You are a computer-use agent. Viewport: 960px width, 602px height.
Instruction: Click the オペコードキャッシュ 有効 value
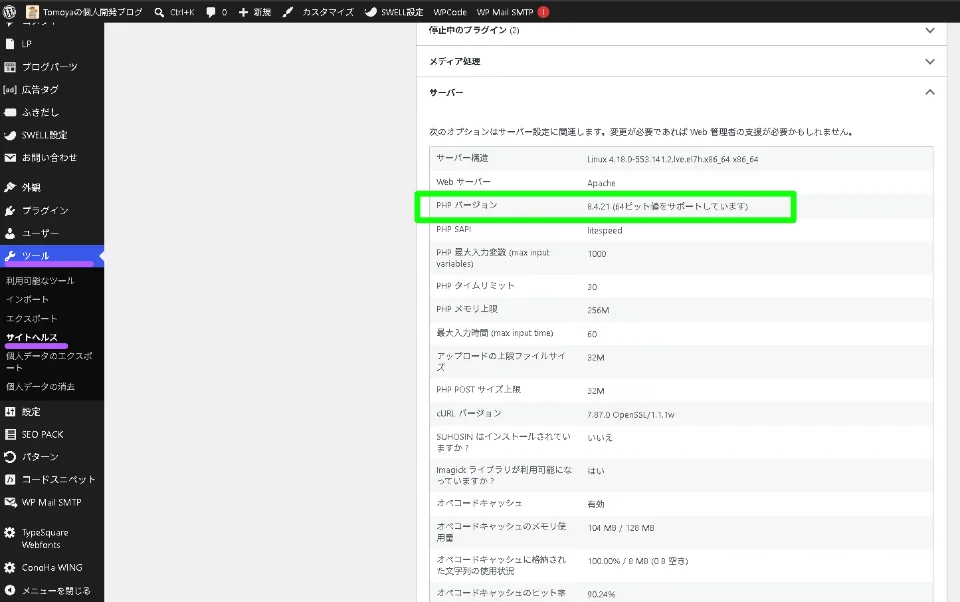[596, 504]
